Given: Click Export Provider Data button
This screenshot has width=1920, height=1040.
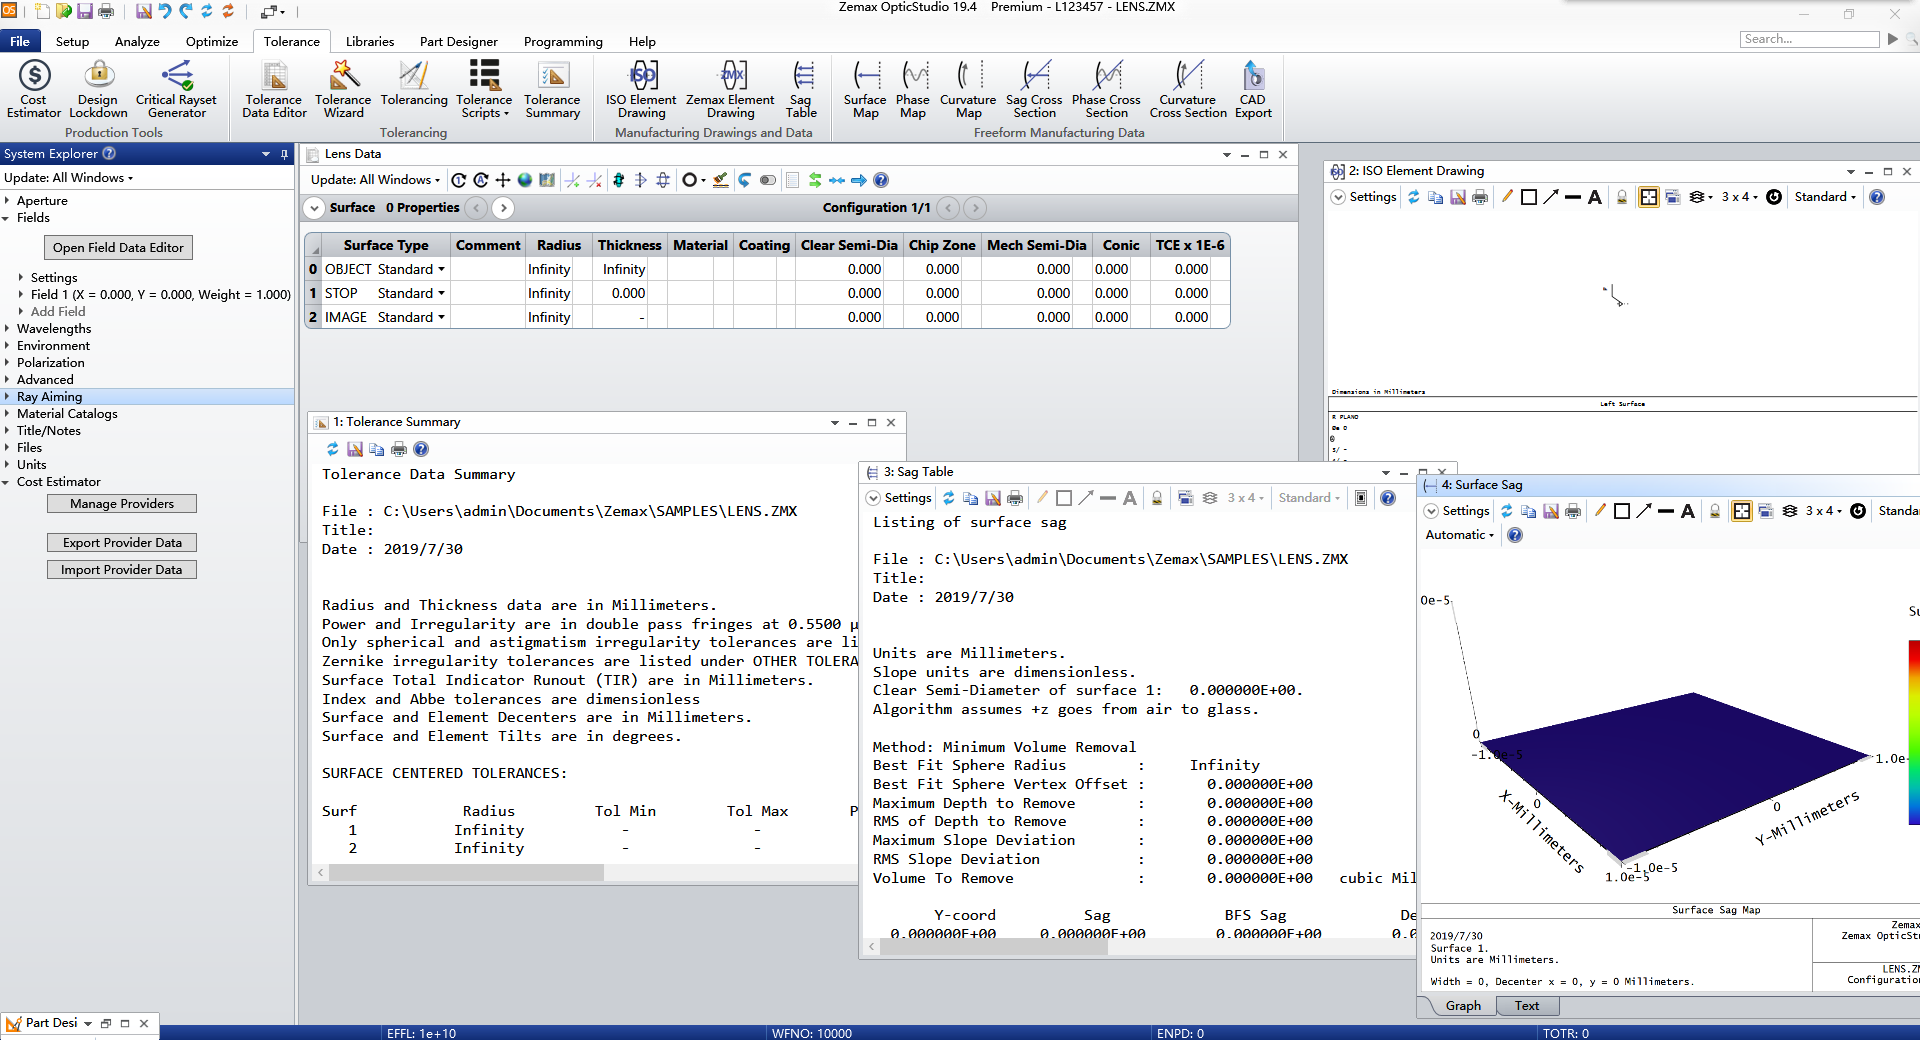Looking at the screenshot, I should click(122, 543).
